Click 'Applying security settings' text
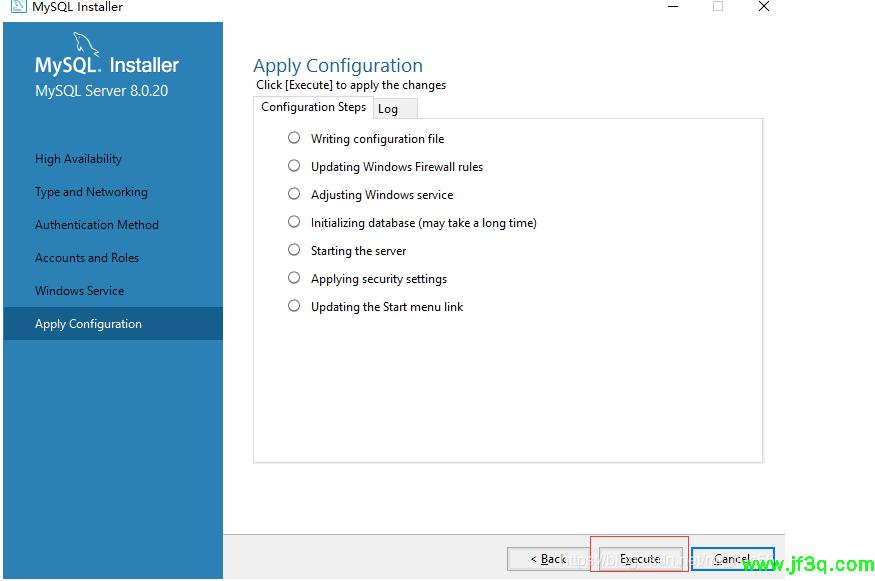The height and width of the screenshot is (581, 875). pyautogui.click(x=379, y=279)
